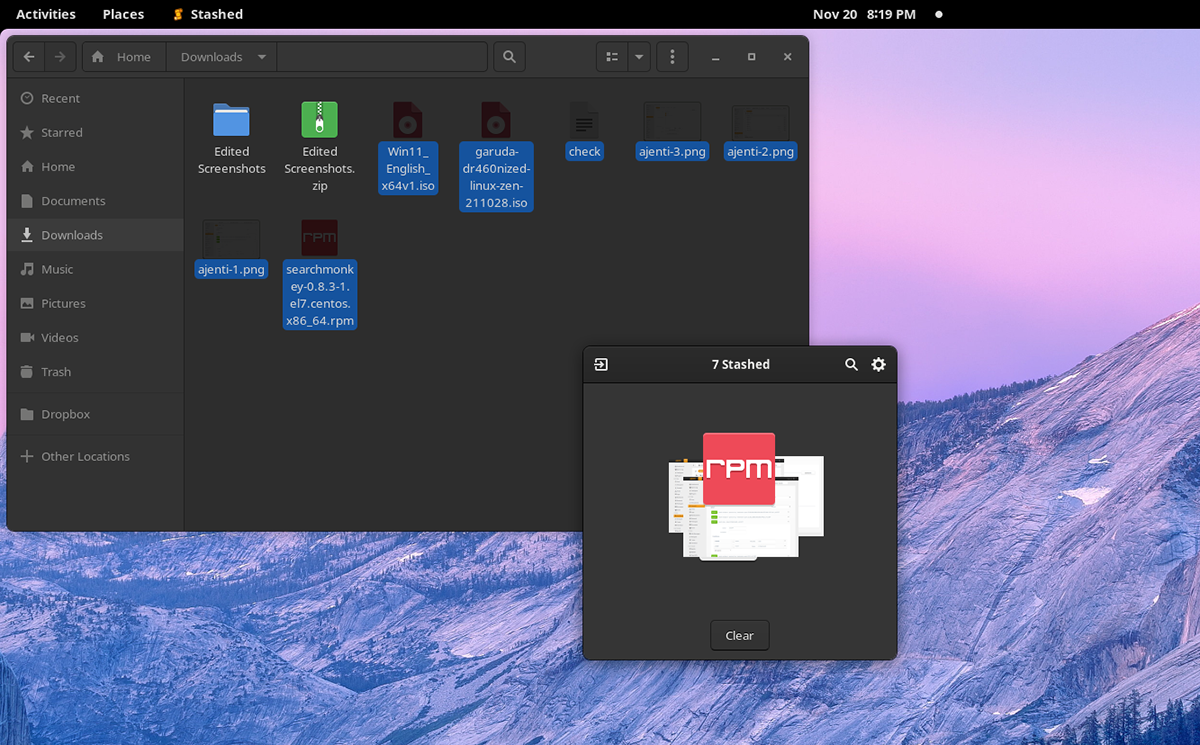This screenshot has width=1200, height=745.
Task: Open file manager search
Action: 509,57
